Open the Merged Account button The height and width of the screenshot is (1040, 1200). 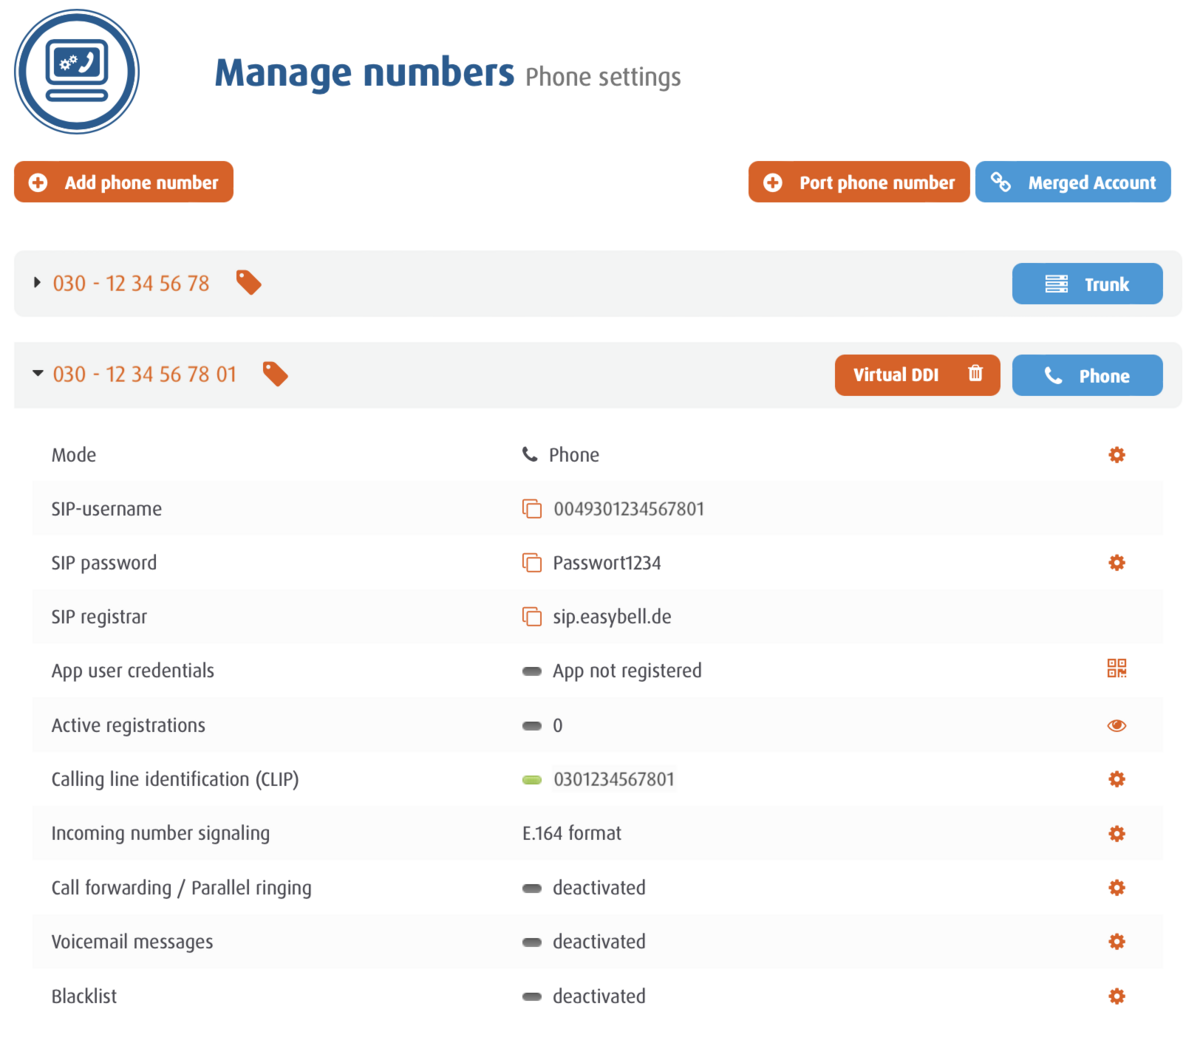pos(1073,182)
